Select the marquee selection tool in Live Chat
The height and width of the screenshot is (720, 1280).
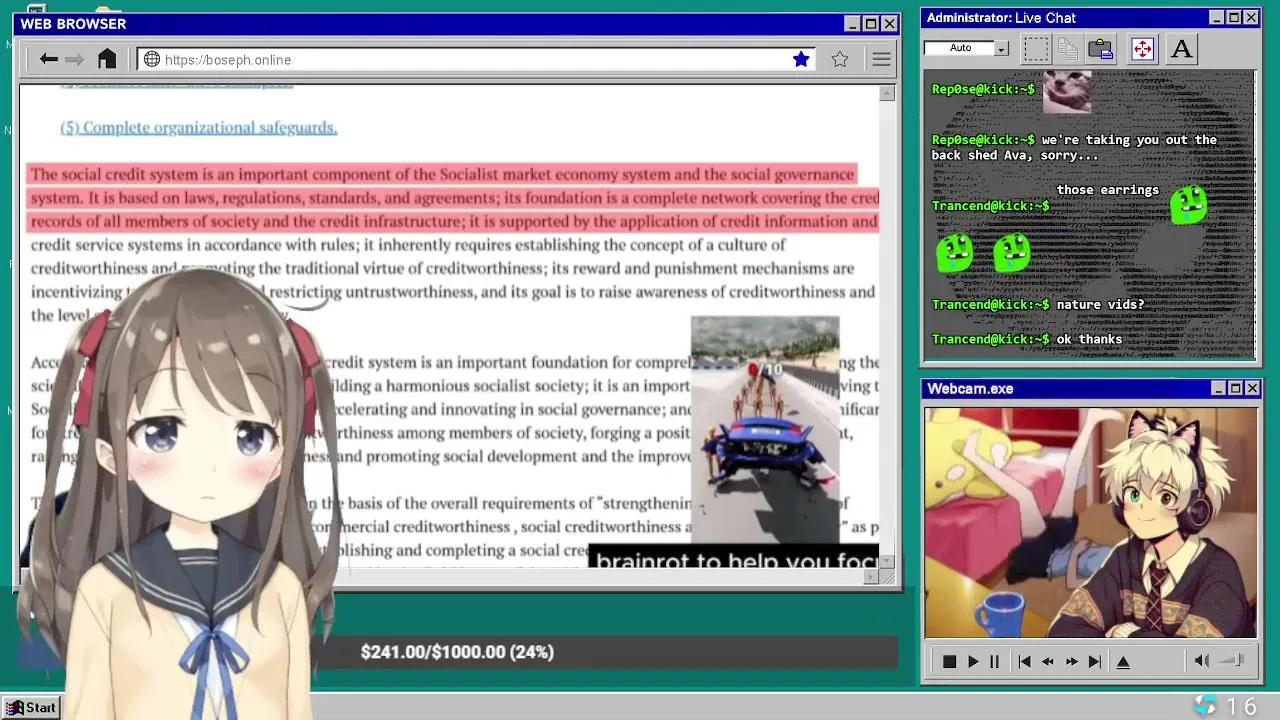click(1036, 49)
